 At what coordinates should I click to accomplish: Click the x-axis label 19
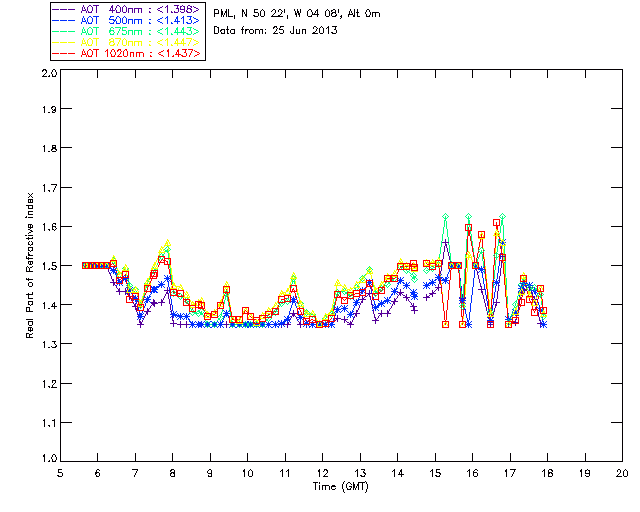point(585,473)
